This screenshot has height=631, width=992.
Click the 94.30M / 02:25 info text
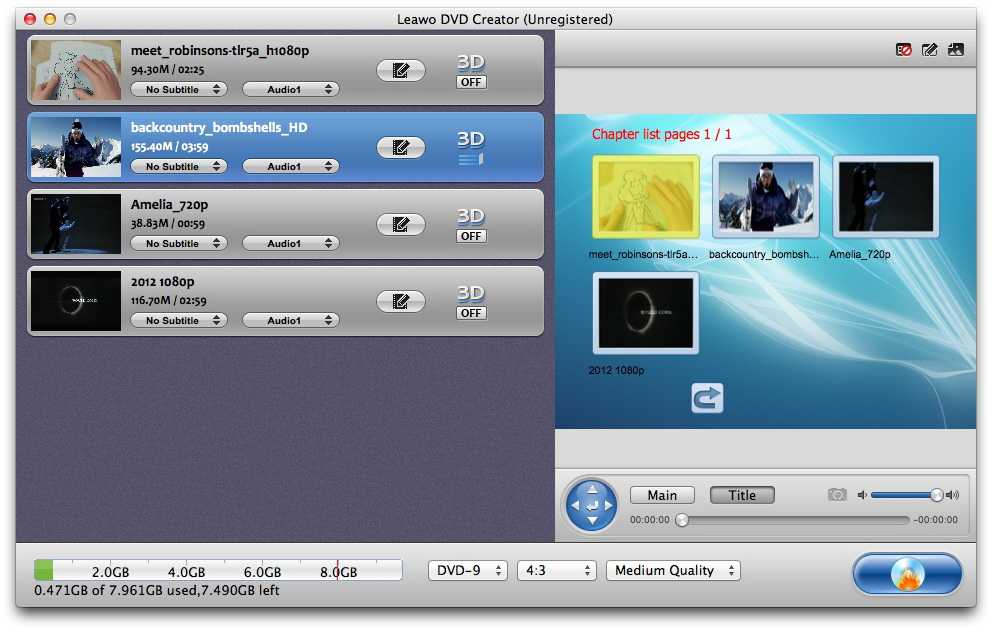pyautogui.click(x=167, y=70)
